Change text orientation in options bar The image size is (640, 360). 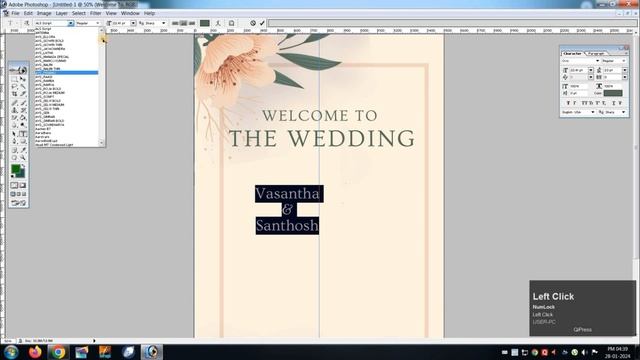point(27,23)
